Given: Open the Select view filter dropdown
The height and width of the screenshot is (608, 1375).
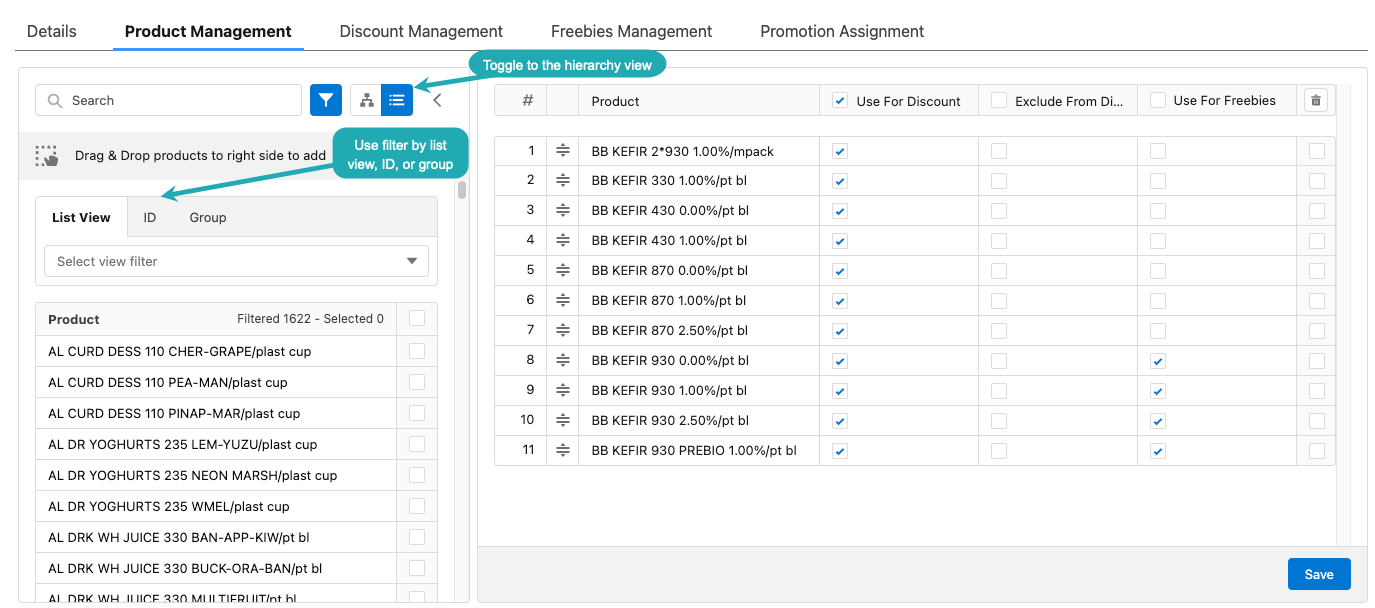Looking at the screenshot, I should click(236, 261).
